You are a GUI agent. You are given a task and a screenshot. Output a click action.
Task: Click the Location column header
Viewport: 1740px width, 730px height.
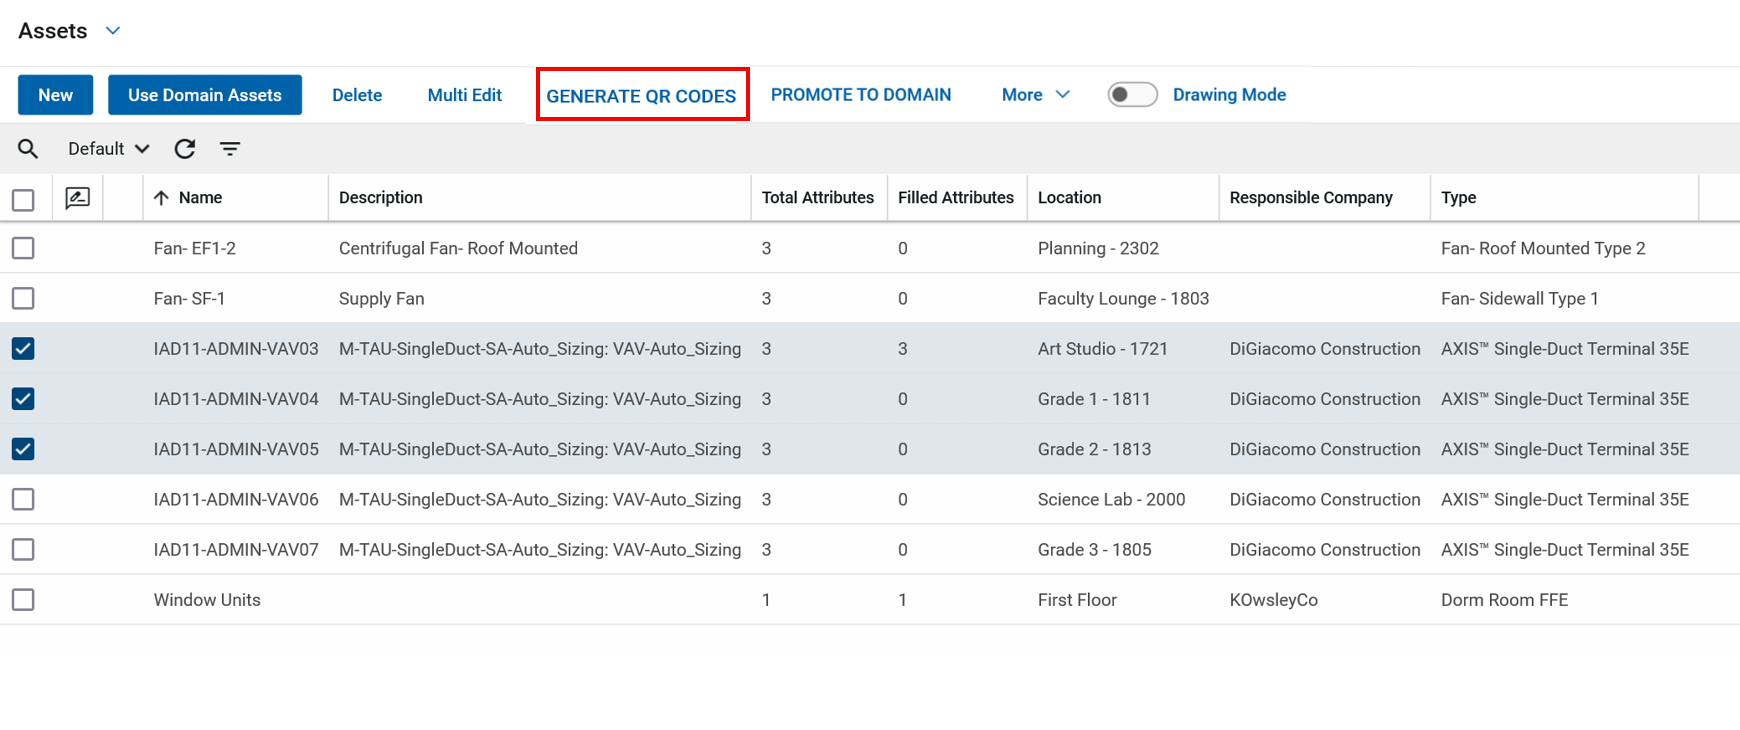(1069, 198)
